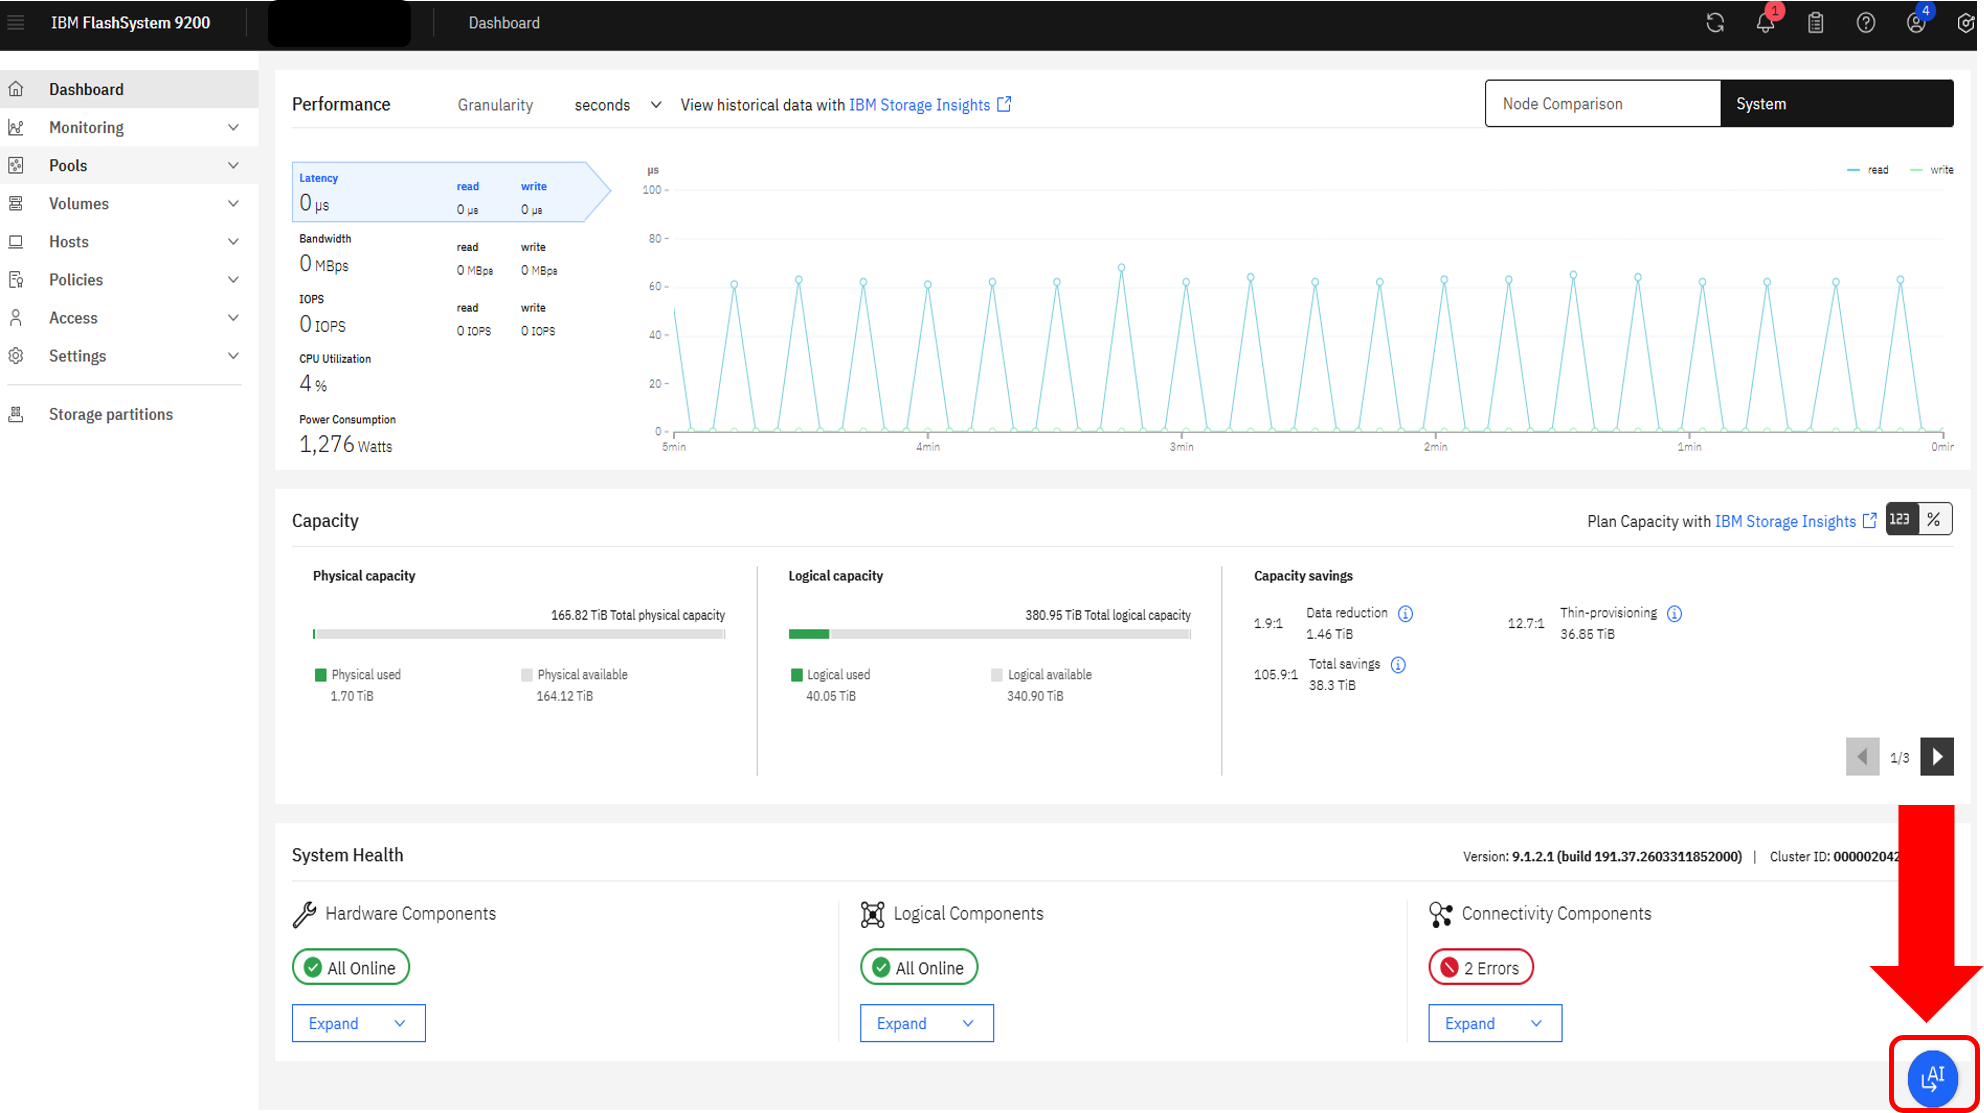Go to next capacity page arrow

(x=1937, y=757)
